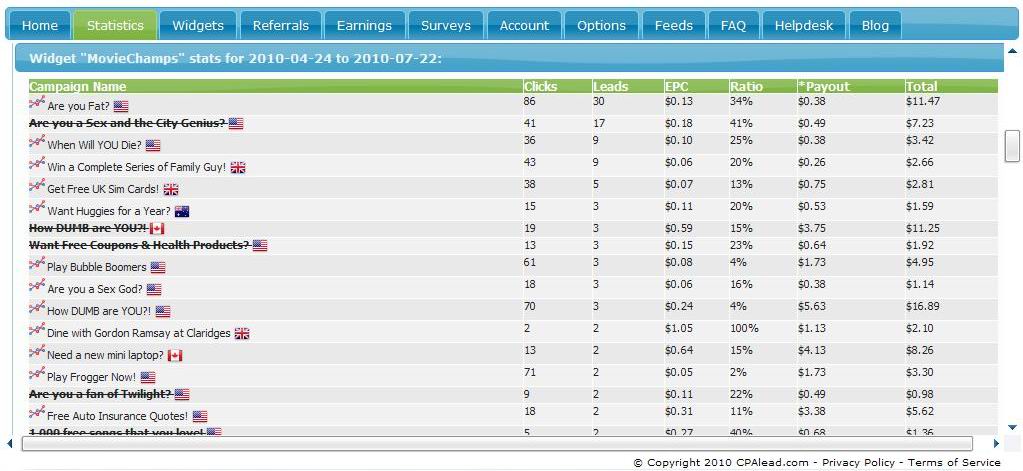Open the Statistics tab
Image resolution: width=1023 pixels, height=471 pixels.
tap(115, 25)
